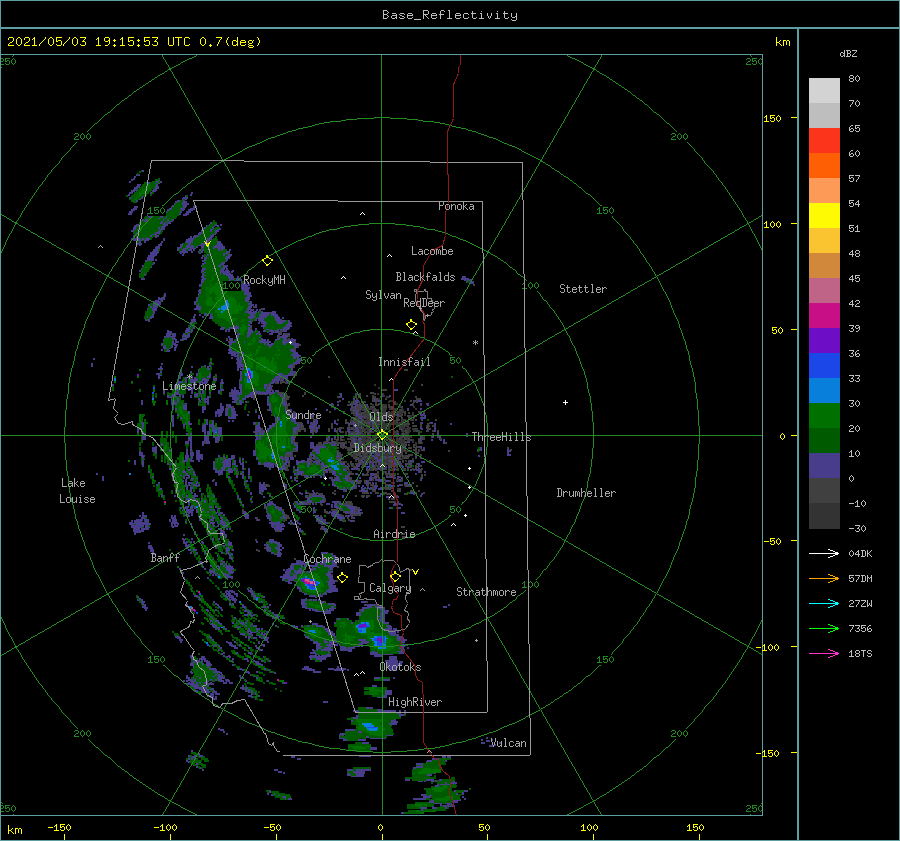900x841 pixels.
Task: Click the Drumheller label
Action: 586,493
